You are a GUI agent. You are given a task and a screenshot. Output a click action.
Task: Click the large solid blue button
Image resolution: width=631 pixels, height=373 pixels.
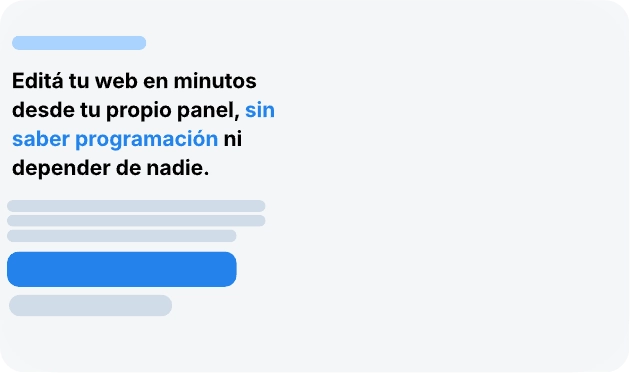point(122,269)
